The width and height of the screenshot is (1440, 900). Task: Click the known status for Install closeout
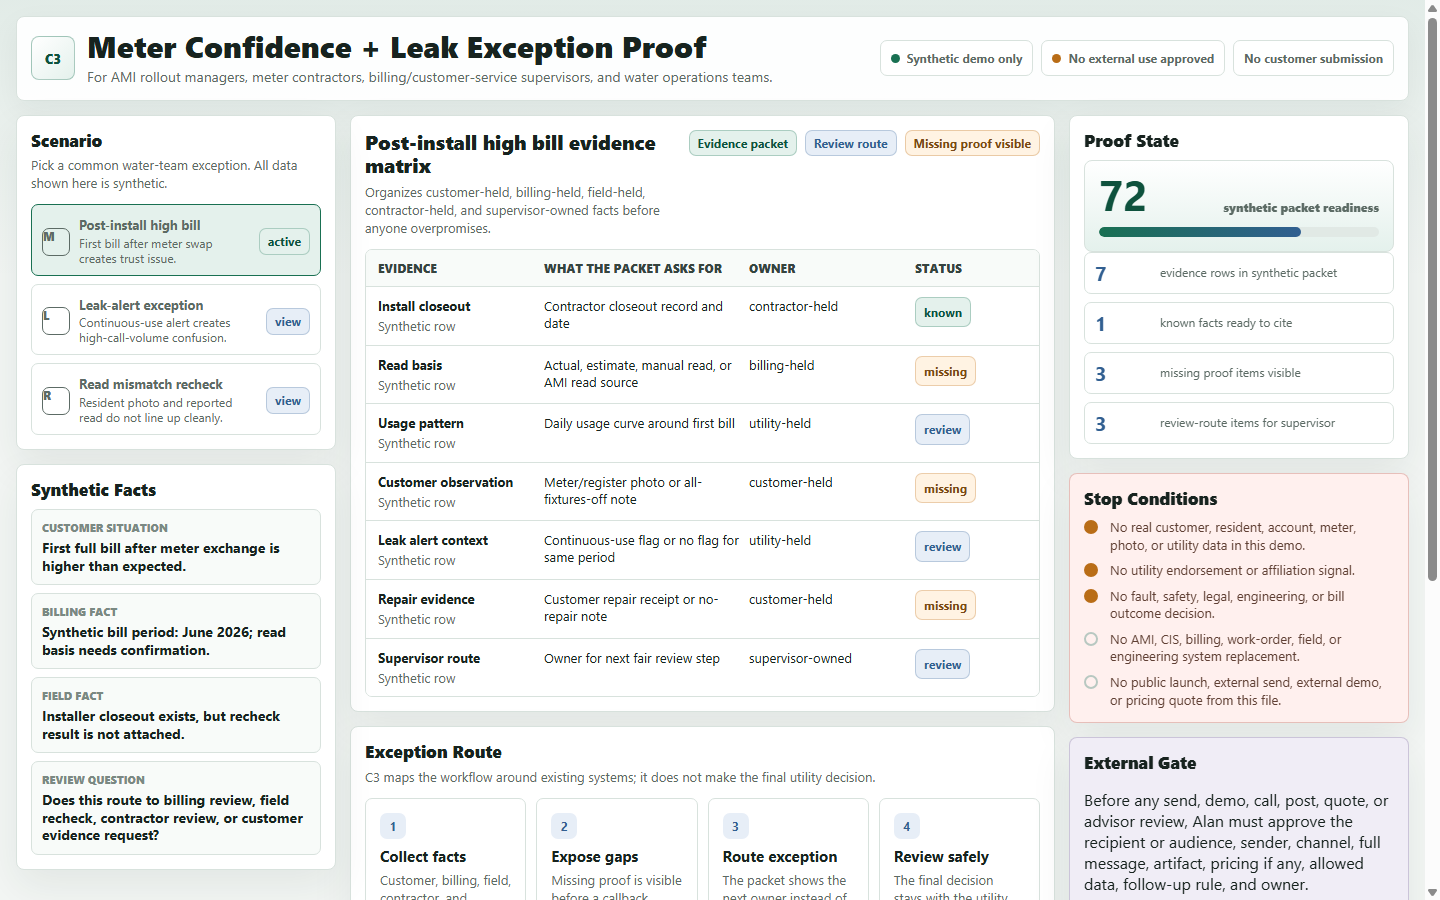tap(943, 313)
